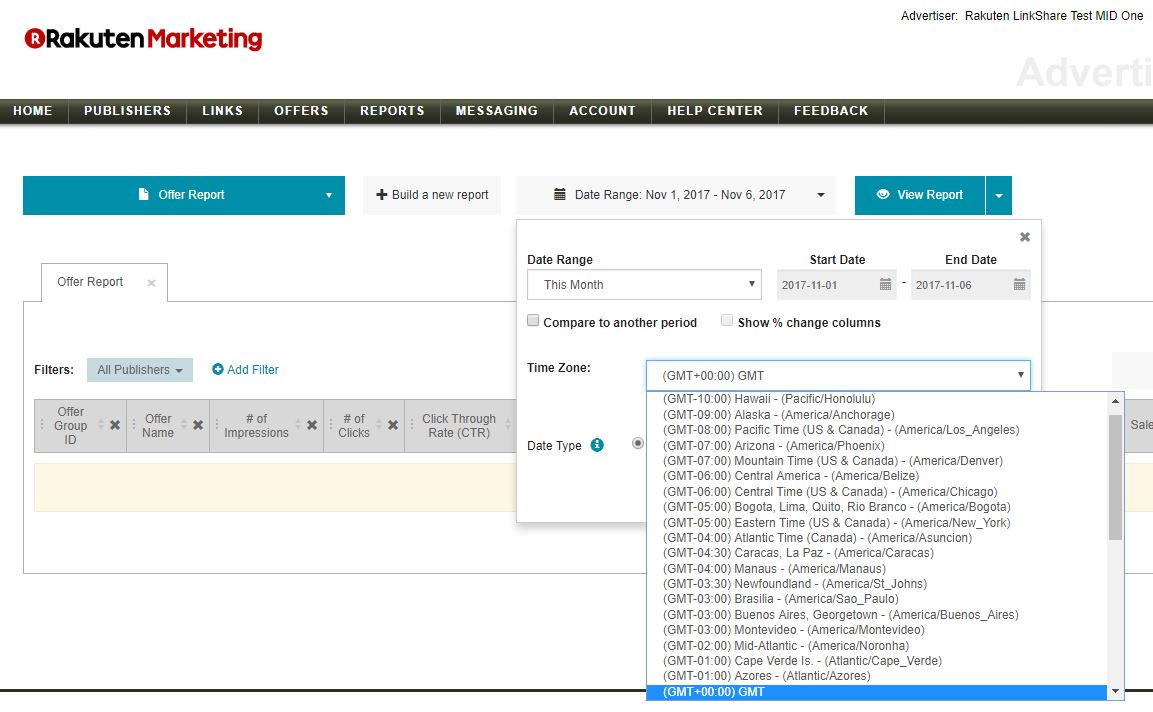Click Build a new report button
The height and width of the screenshot is (712, 1153).
coord(432,195)
